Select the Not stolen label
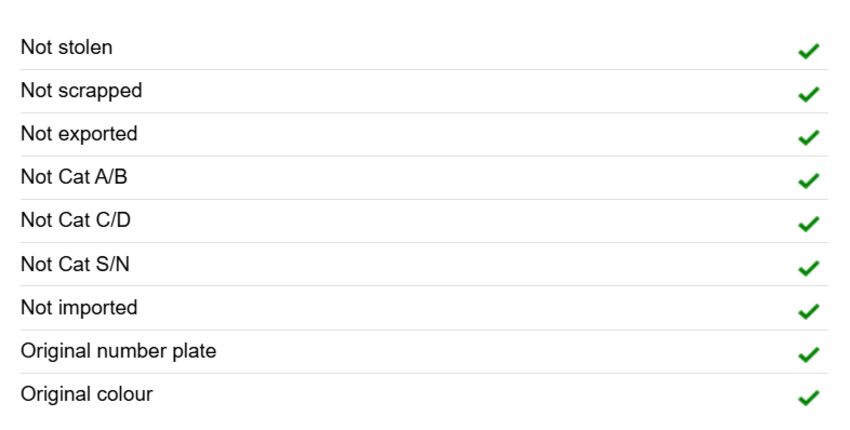Image resolution: width=850 pixels, height=430 pixels. [x=67, y=47]
